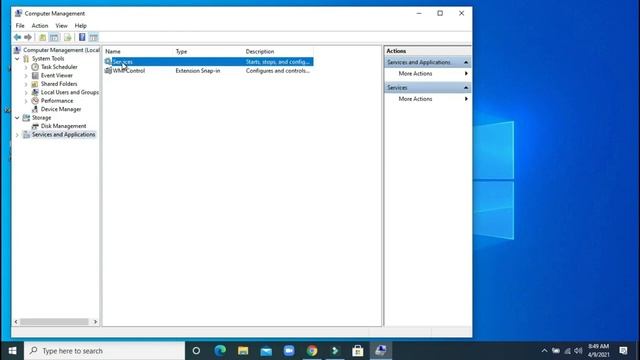Expand the Task Scheduler tree node

point(26,67)
